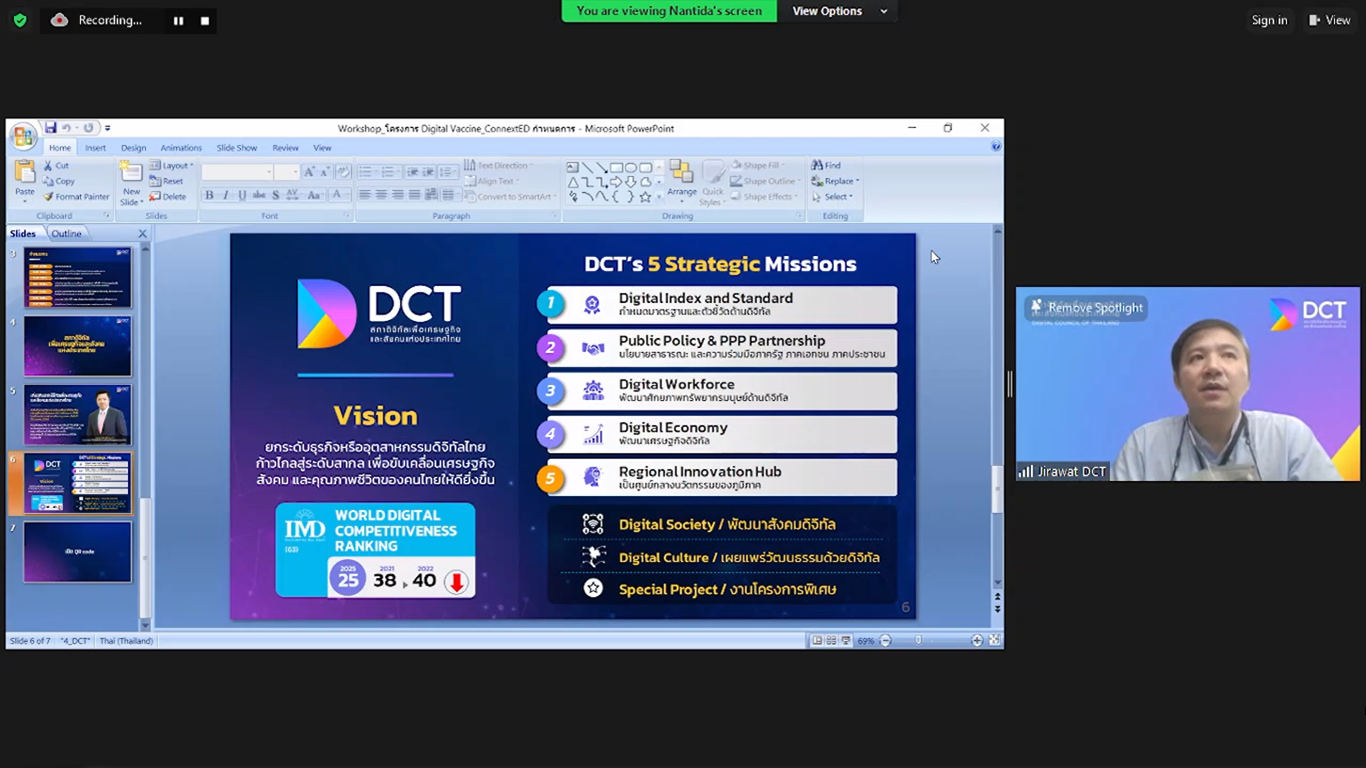The height and width of the screenshot is (768, 1366).
Task: Select slide 5 thumbnail with presenter photo
Action: coord(78,415)
